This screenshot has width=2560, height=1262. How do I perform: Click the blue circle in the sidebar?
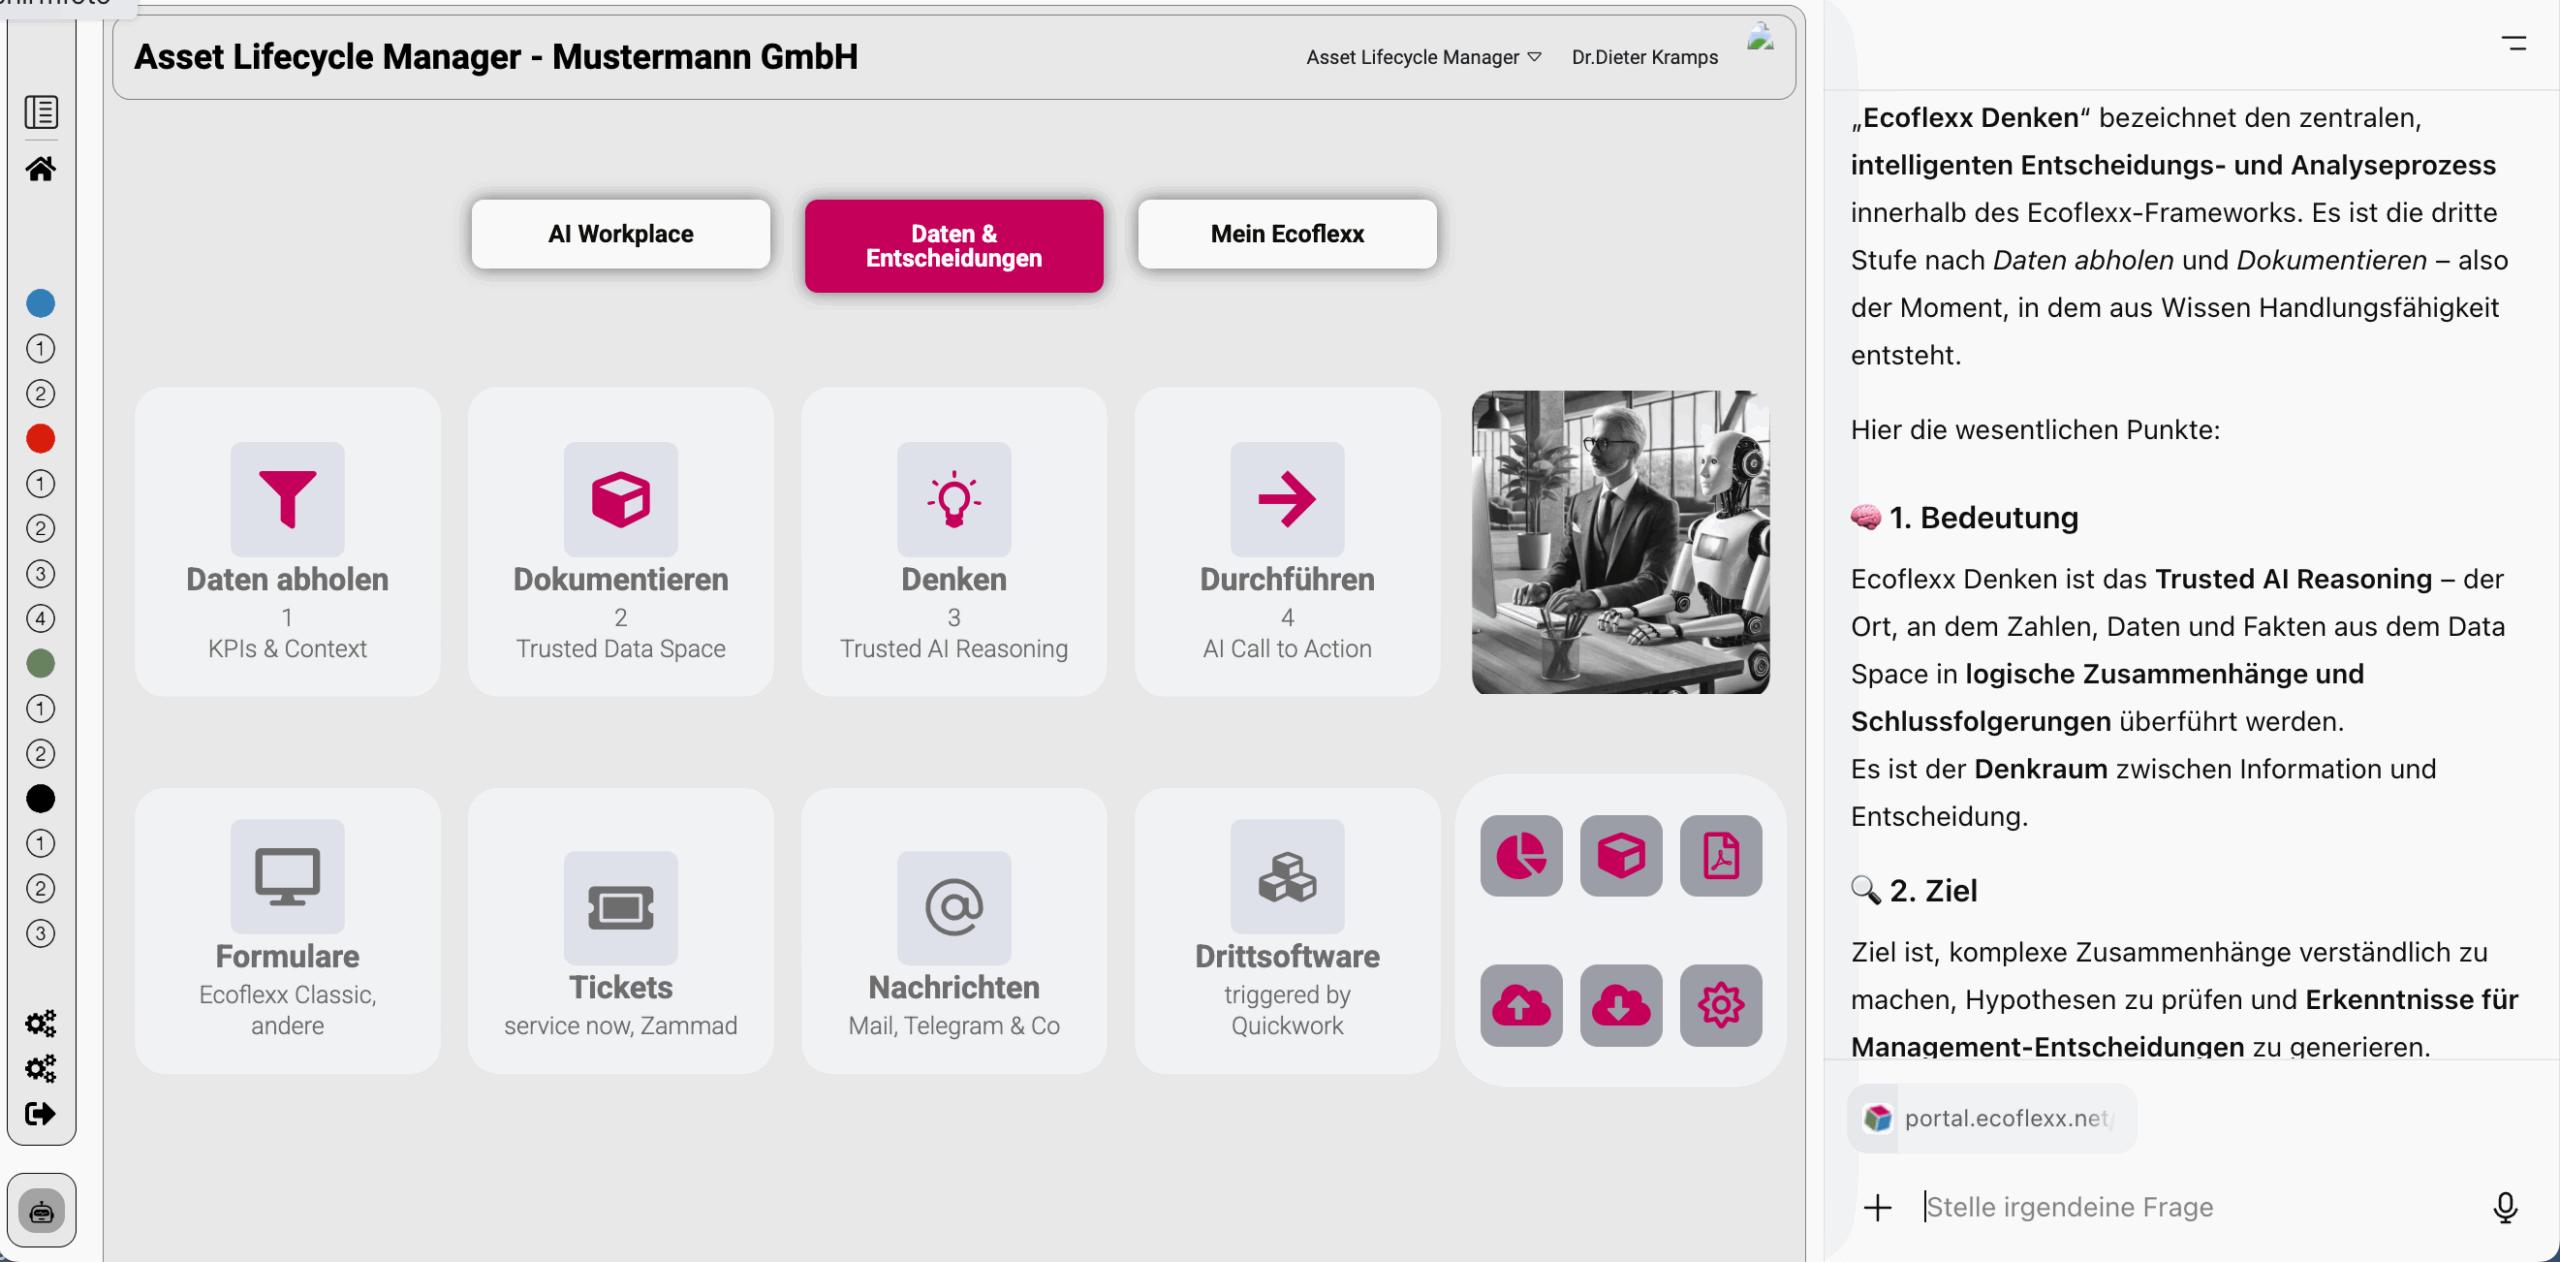tap(40, 303)
